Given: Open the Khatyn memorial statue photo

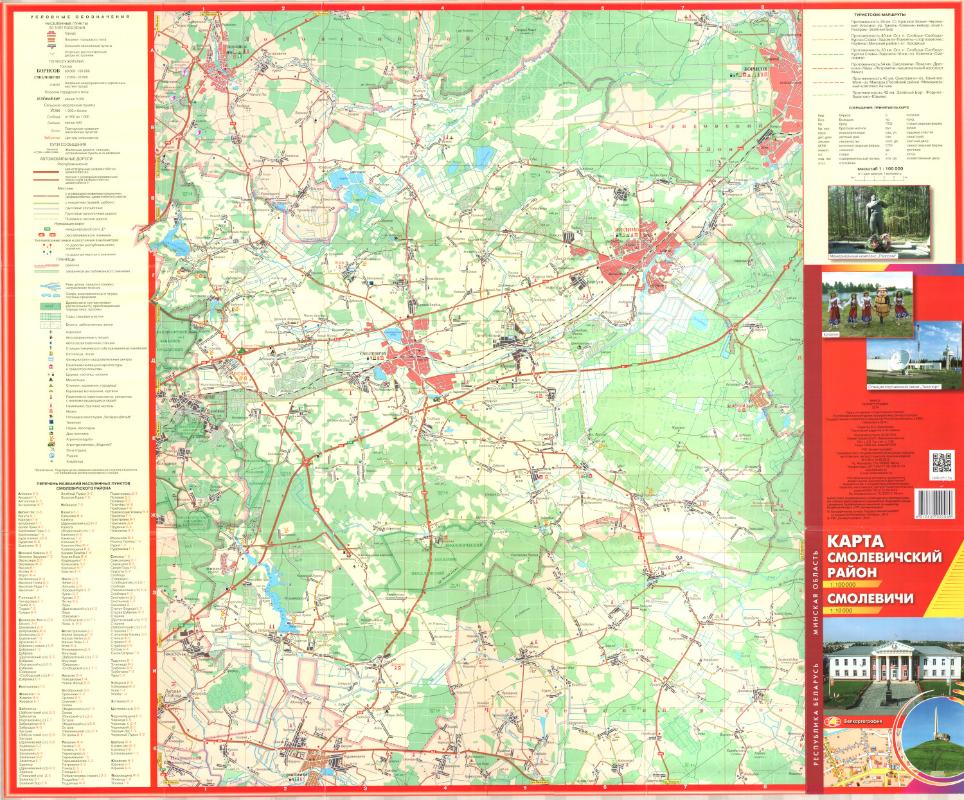Looking at the screenshot, I should 864,220.
